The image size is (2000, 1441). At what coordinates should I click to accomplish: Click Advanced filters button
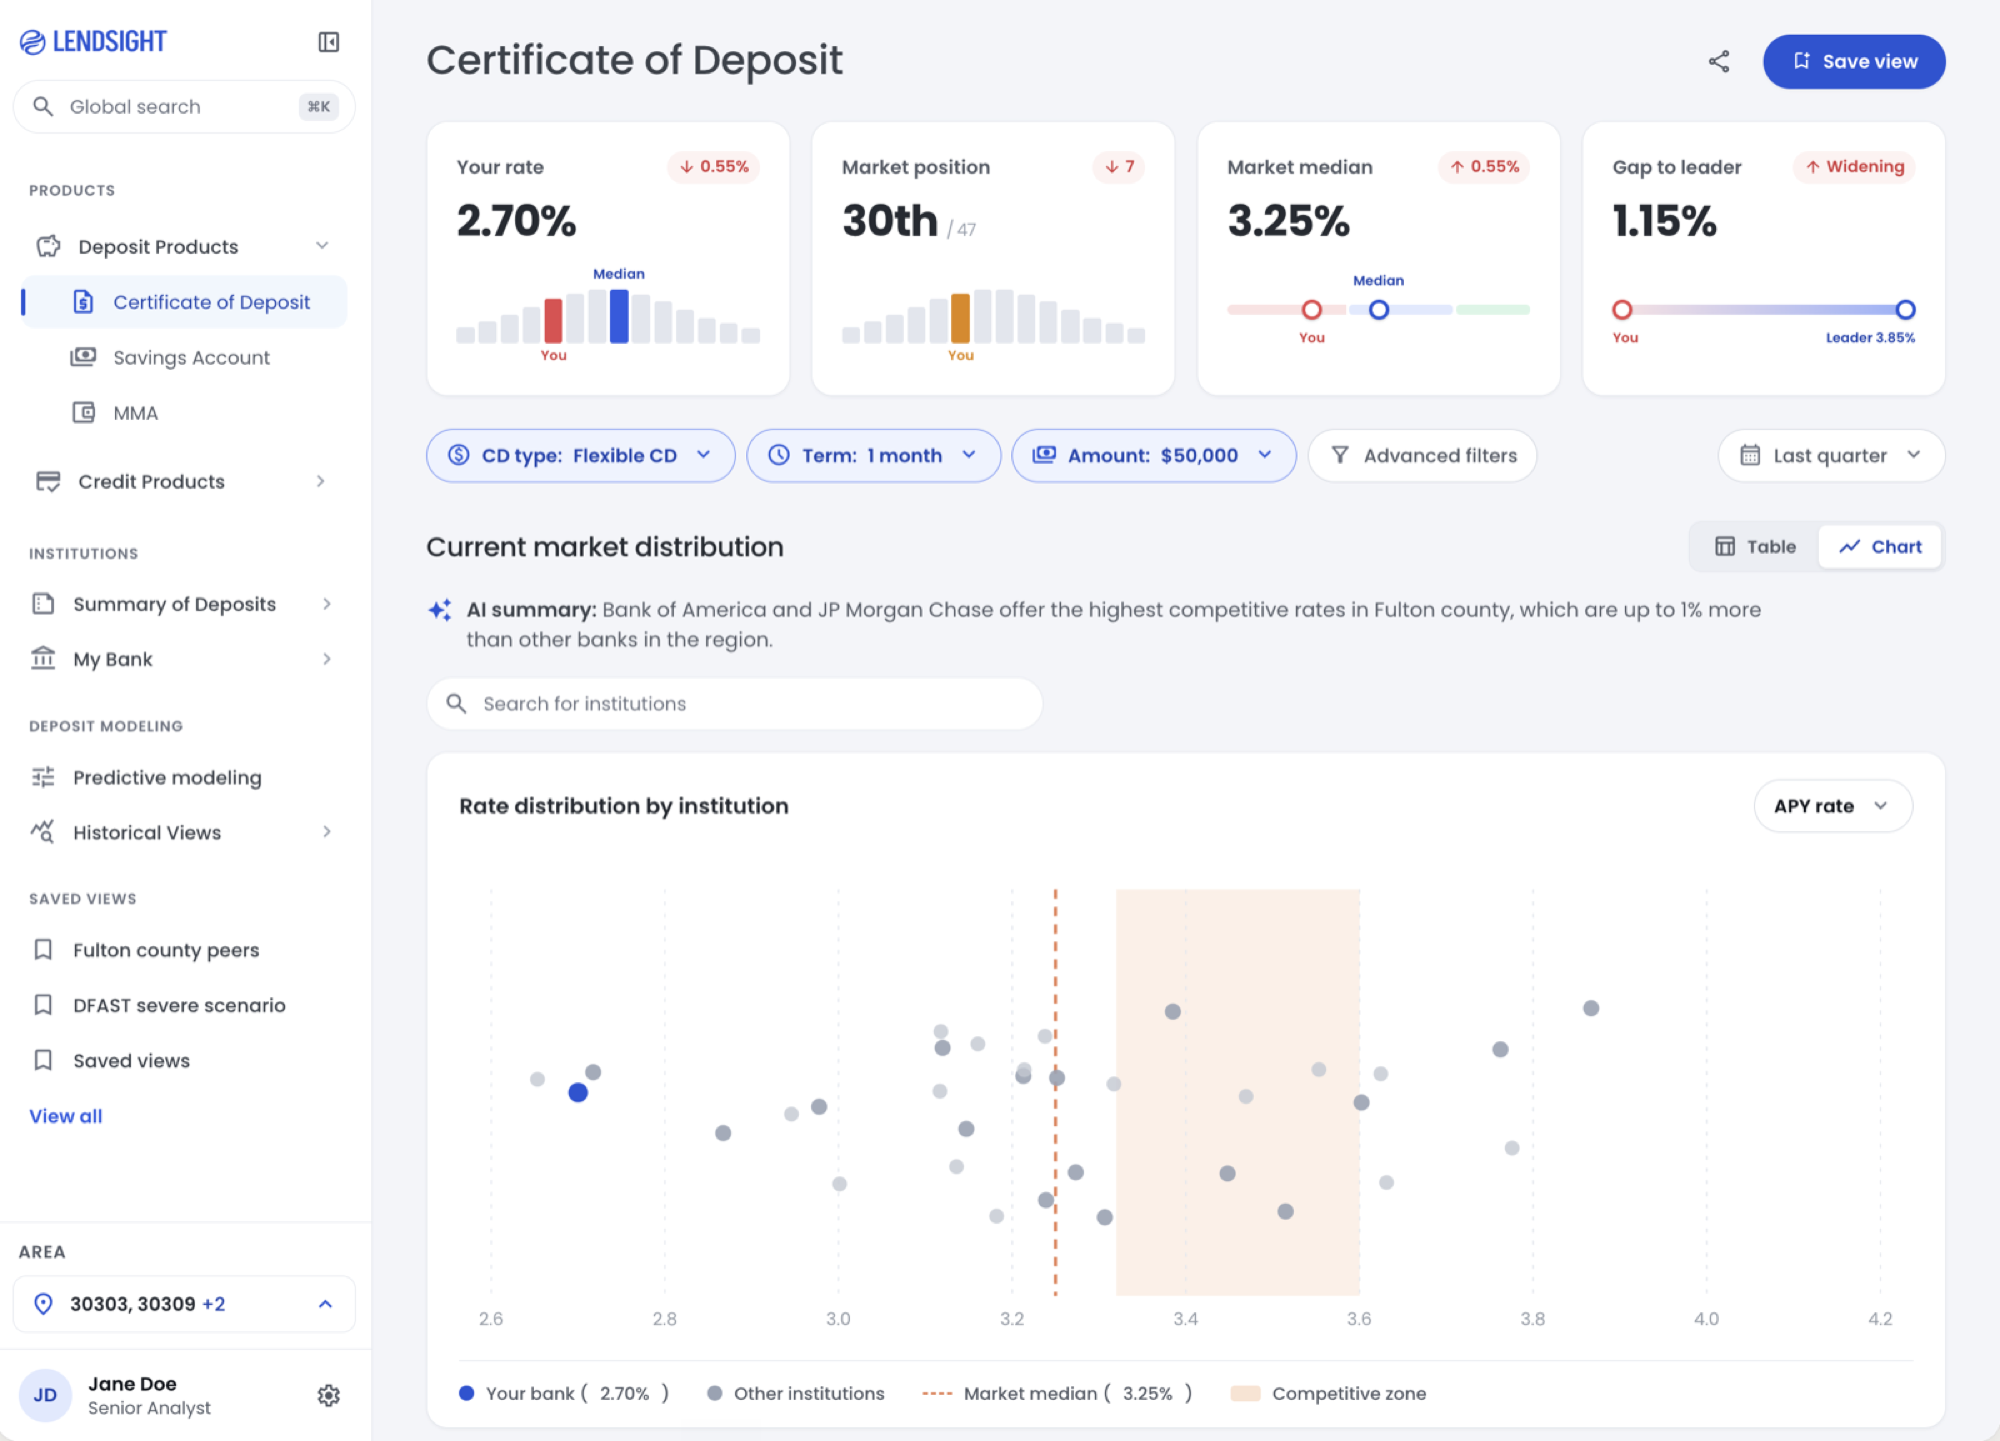[1422, 455]
